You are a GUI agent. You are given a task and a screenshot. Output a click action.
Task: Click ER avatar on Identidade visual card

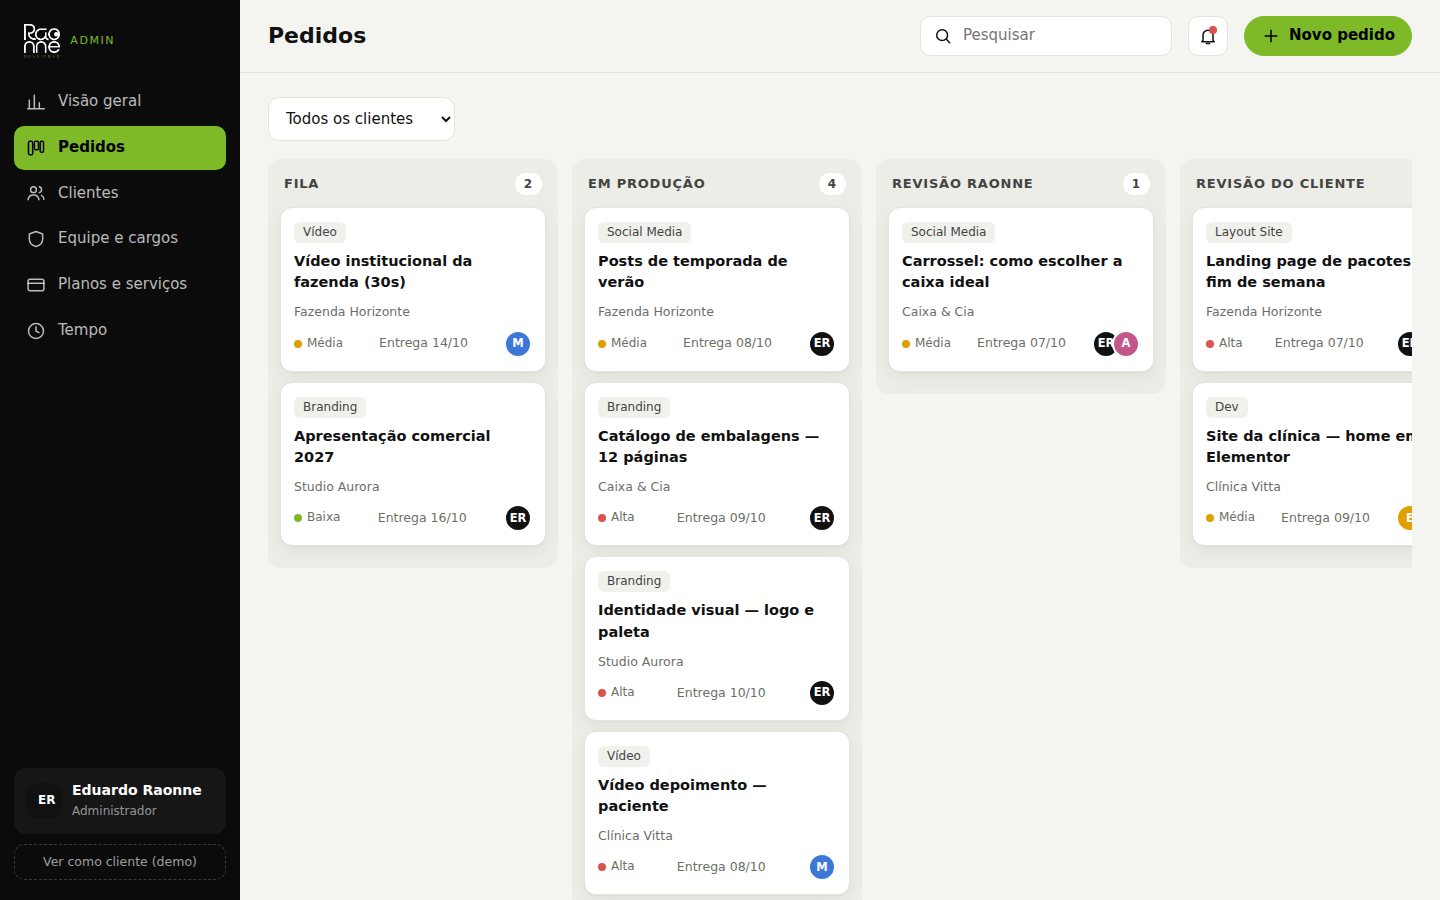tap(822, 692)
